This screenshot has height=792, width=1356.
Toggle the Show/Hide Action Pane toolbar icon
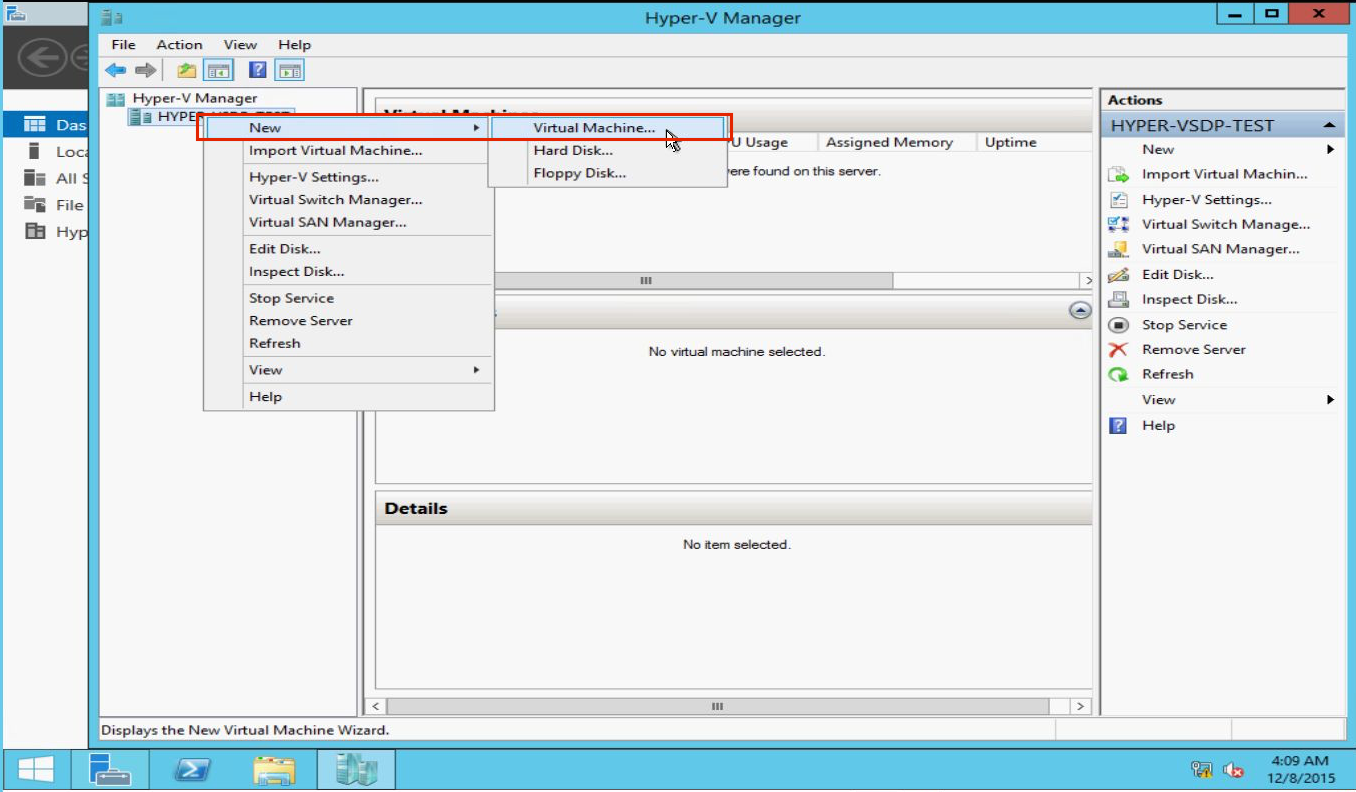point(290,70)
